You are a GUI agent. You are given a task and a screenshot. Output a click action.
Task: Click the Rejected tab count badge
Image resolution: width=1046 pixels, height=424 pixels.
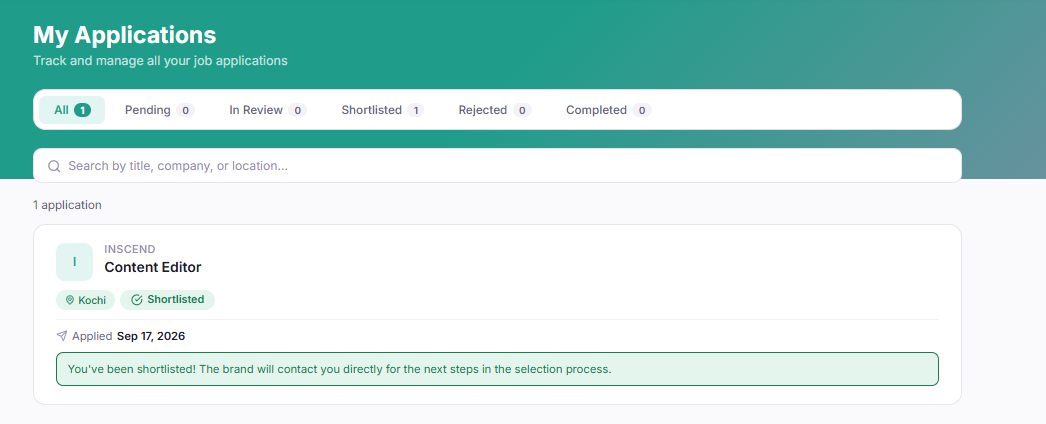(x=522, y=110)
